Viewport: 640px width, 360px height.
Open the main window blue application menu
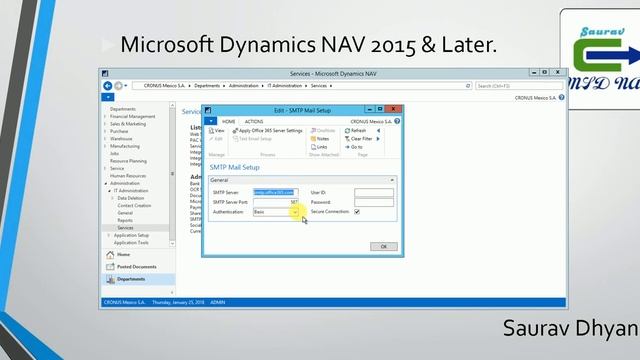tap(108, 97)
